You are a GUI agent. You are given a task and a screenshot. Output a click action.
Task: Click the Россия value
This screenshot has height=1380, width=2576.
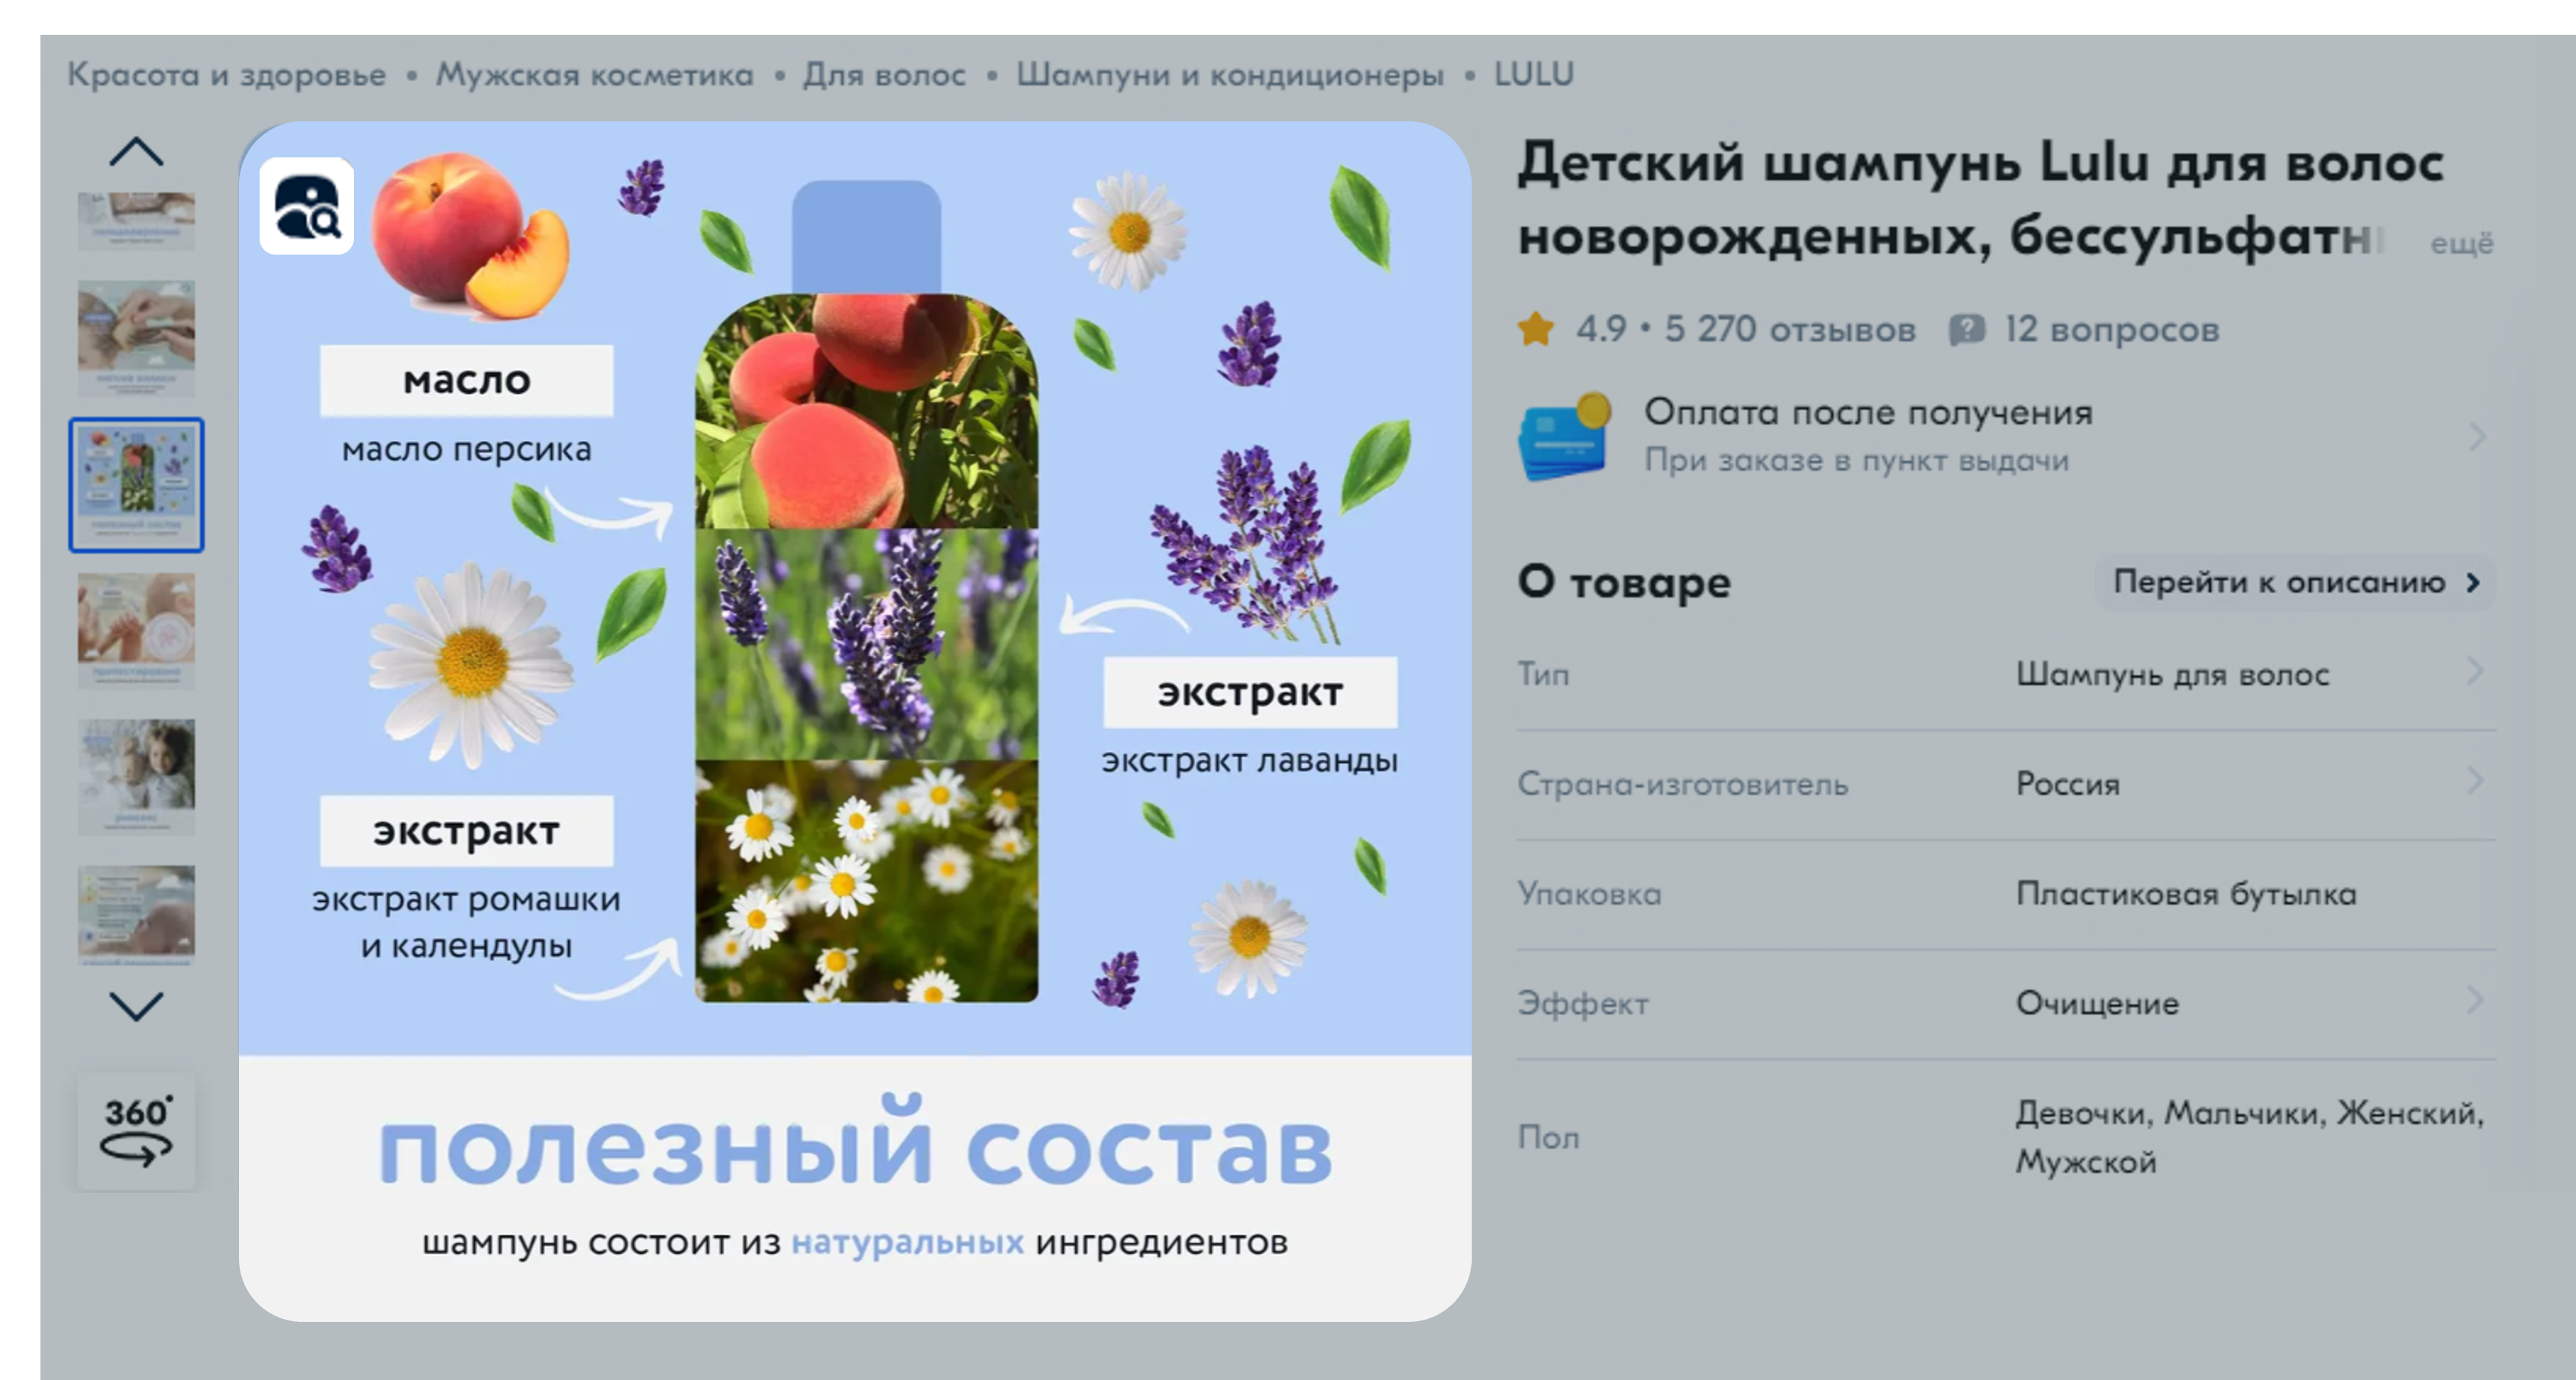(x=2067, y=784)
